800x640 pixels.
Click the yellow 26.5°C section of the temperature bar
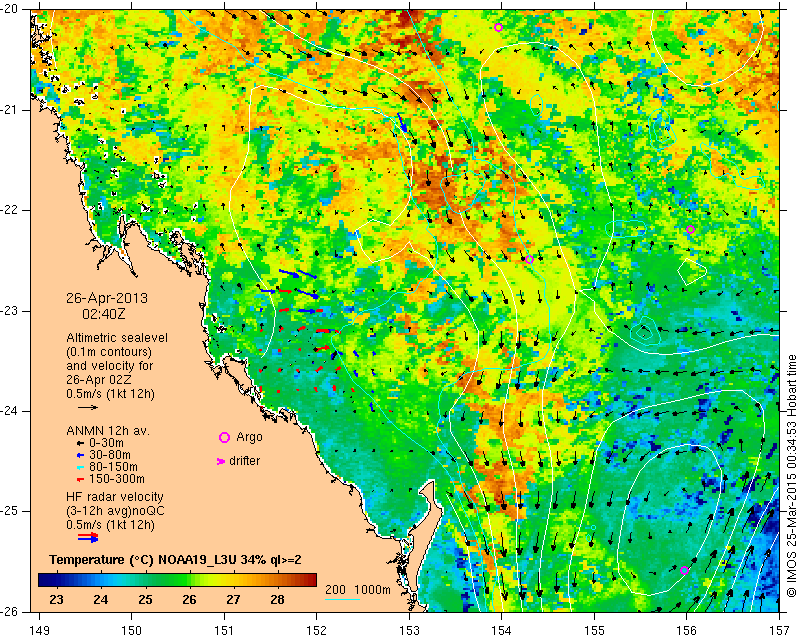211,580
